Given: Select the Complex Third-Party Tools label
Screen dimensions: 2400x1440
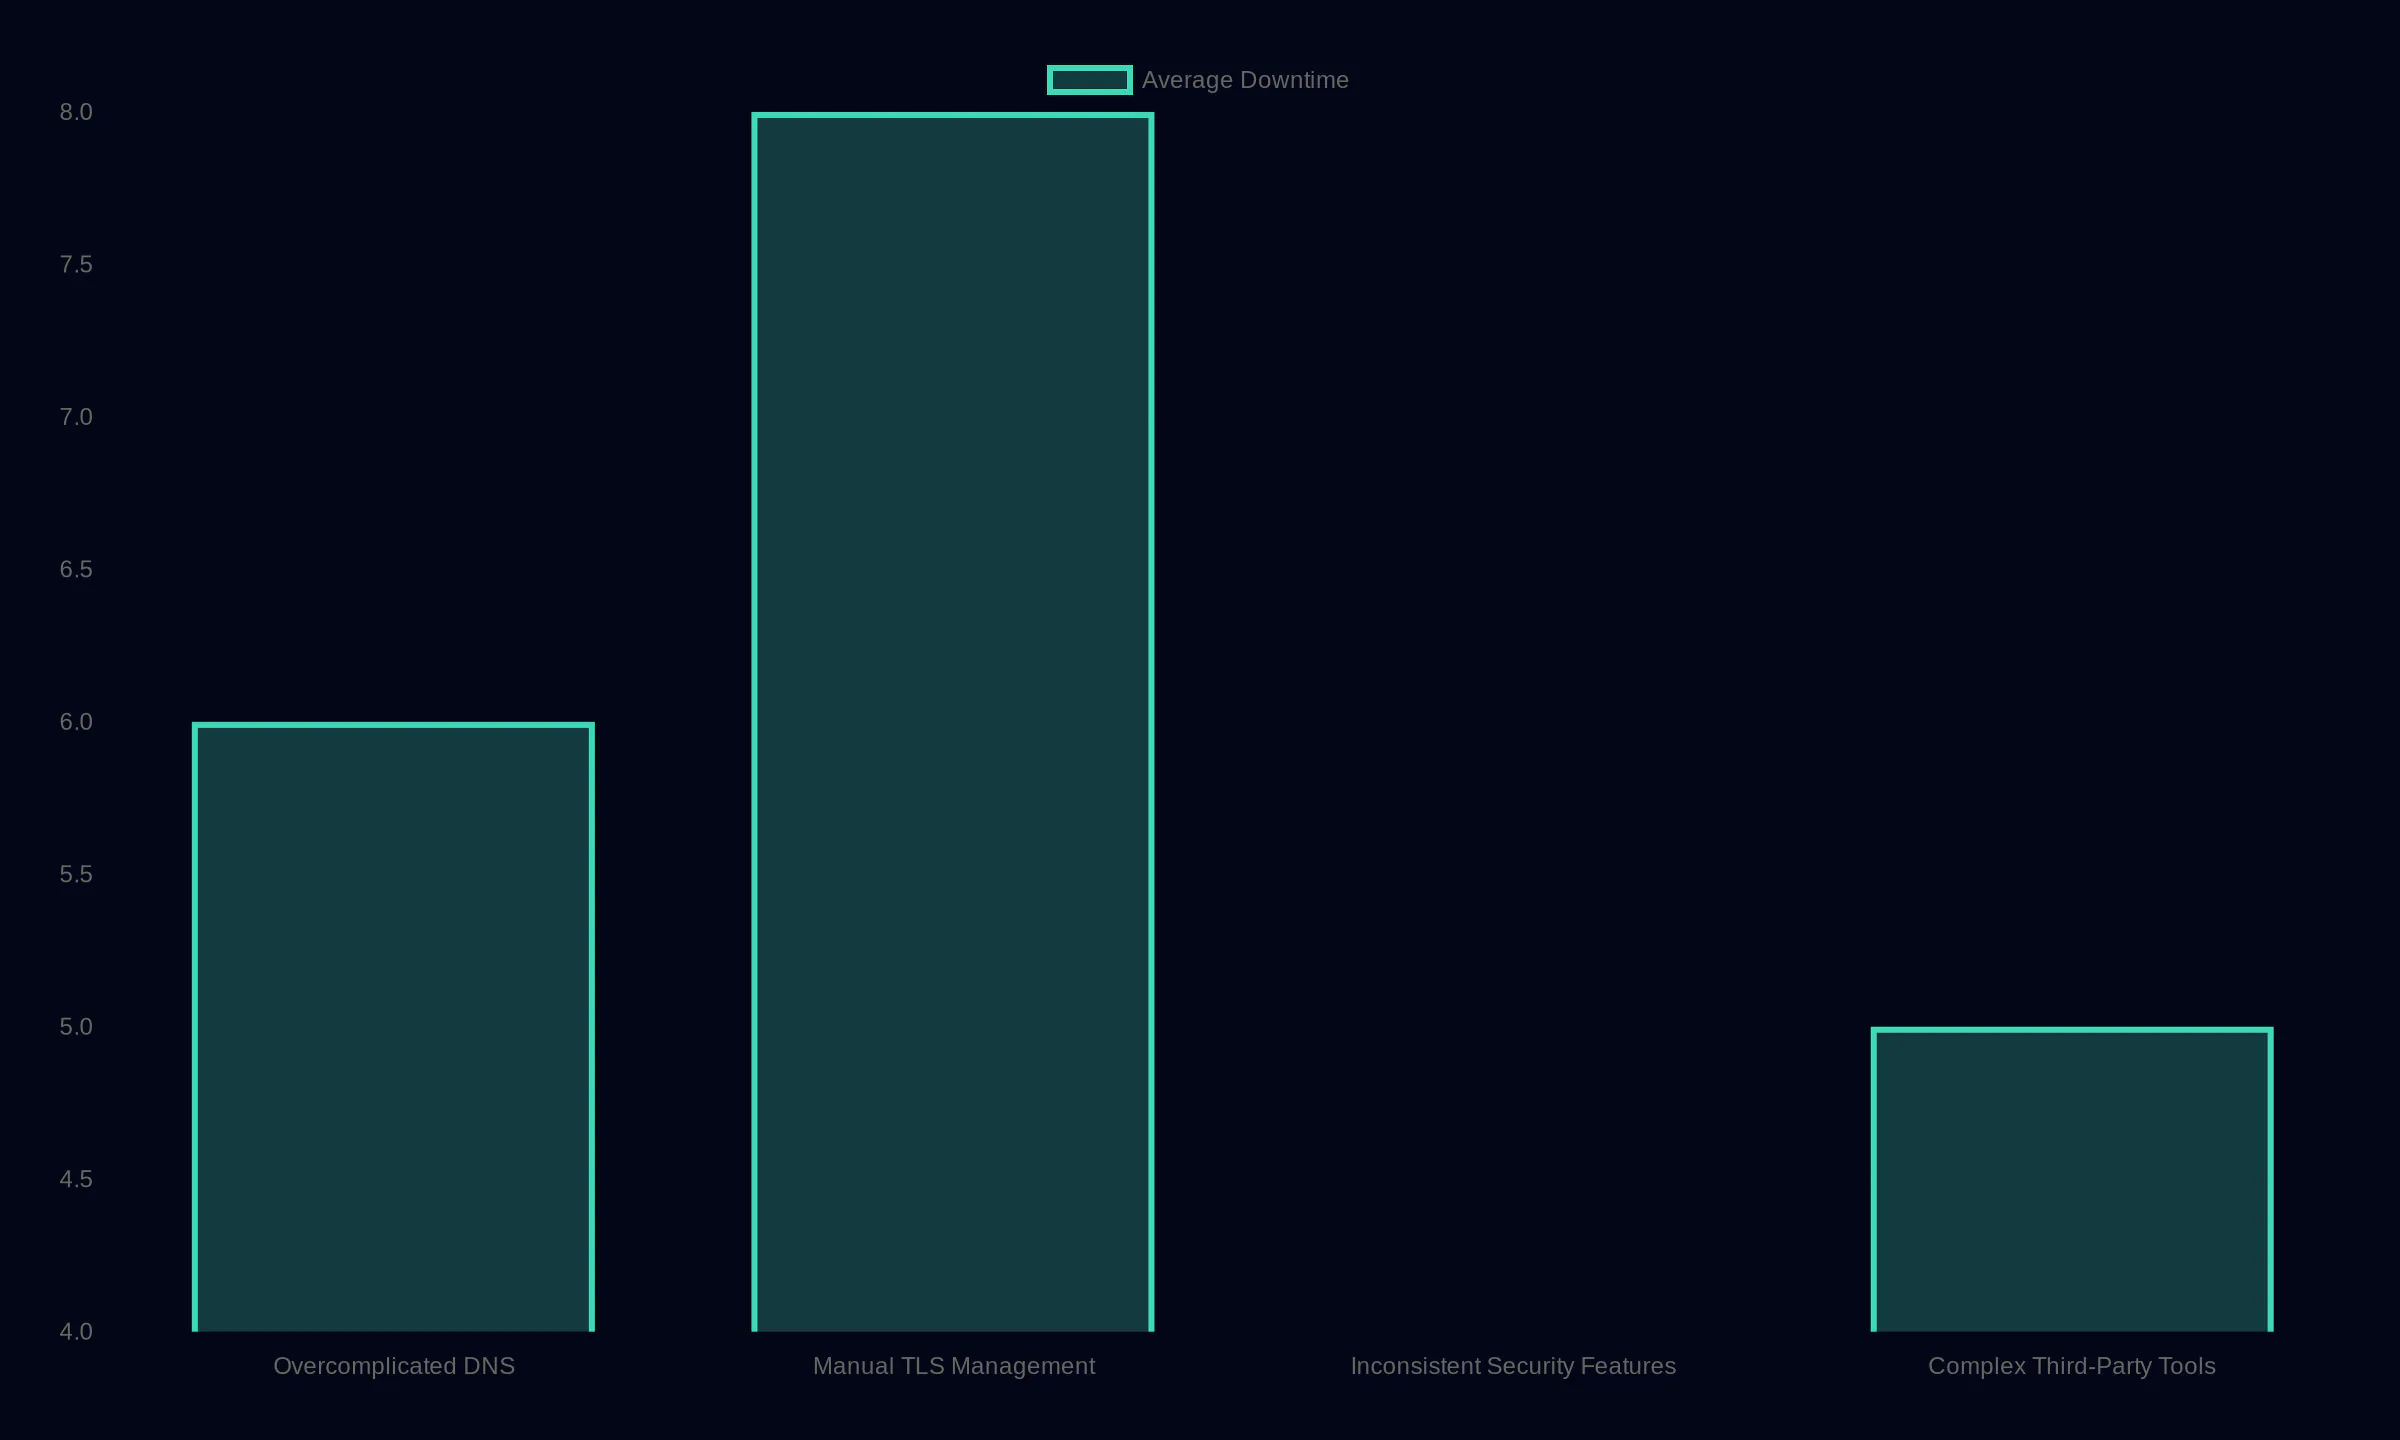Looking at the screenshot, I should [x=2071, y=1366].
